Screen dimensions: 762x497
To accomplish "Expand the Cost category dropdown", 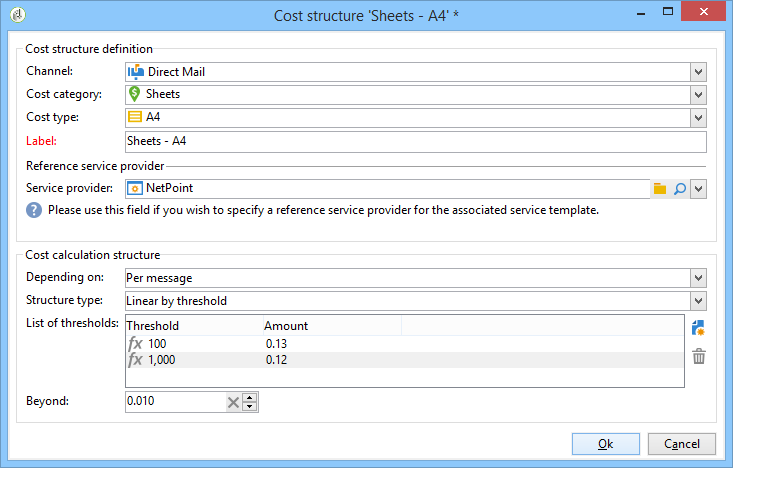I will pos(698,95).
